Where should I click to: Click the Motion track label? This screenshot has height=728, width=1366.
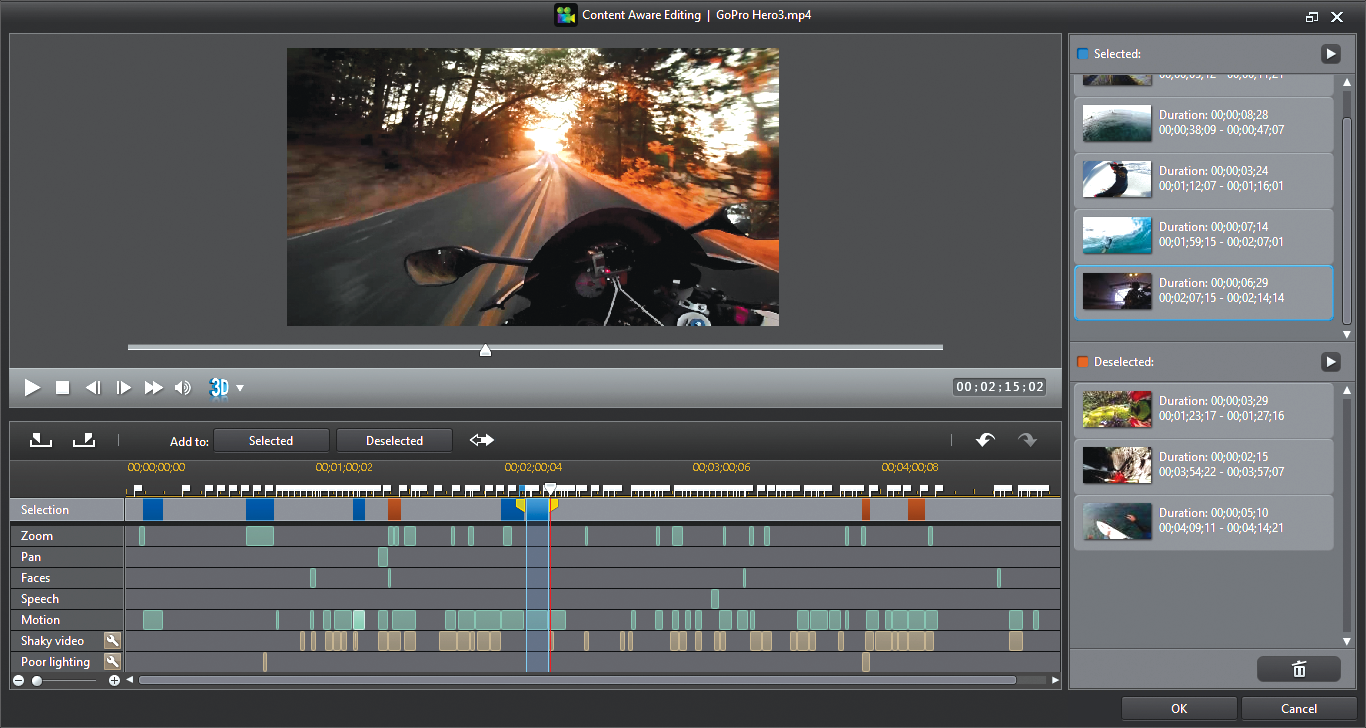click(x=40, y=619)
